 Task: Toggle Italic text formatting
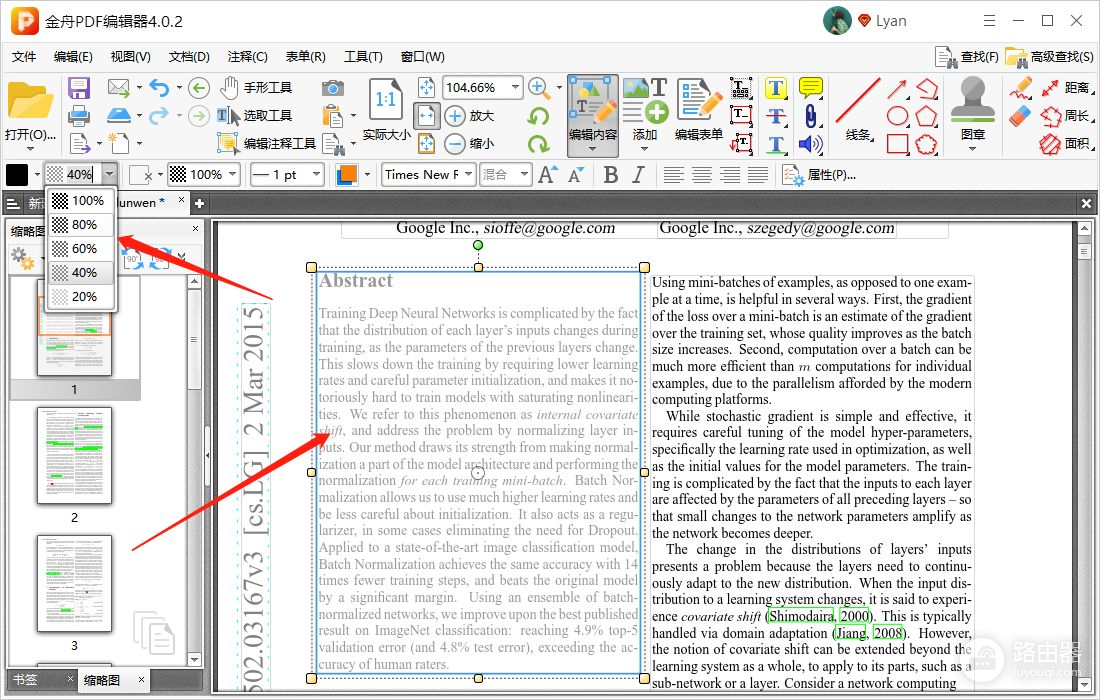pyautogui.click(x=639, y=175)
